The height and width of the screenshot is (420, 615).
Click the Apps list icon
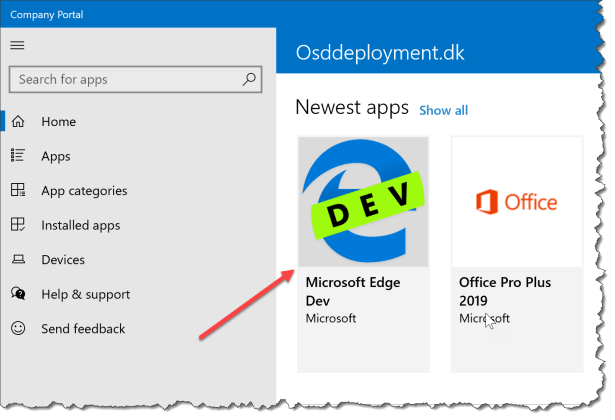pyautogui.click(x=18, y=156)
